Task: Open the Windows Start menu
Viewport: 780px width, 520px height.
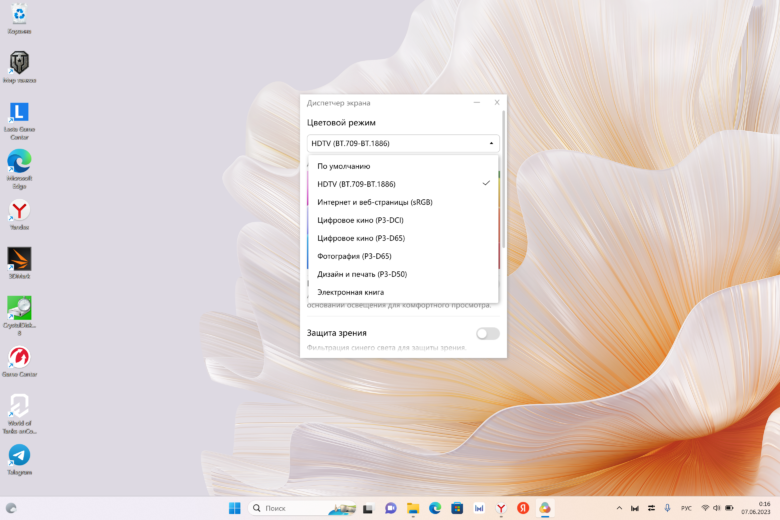Action: [234, 508]
